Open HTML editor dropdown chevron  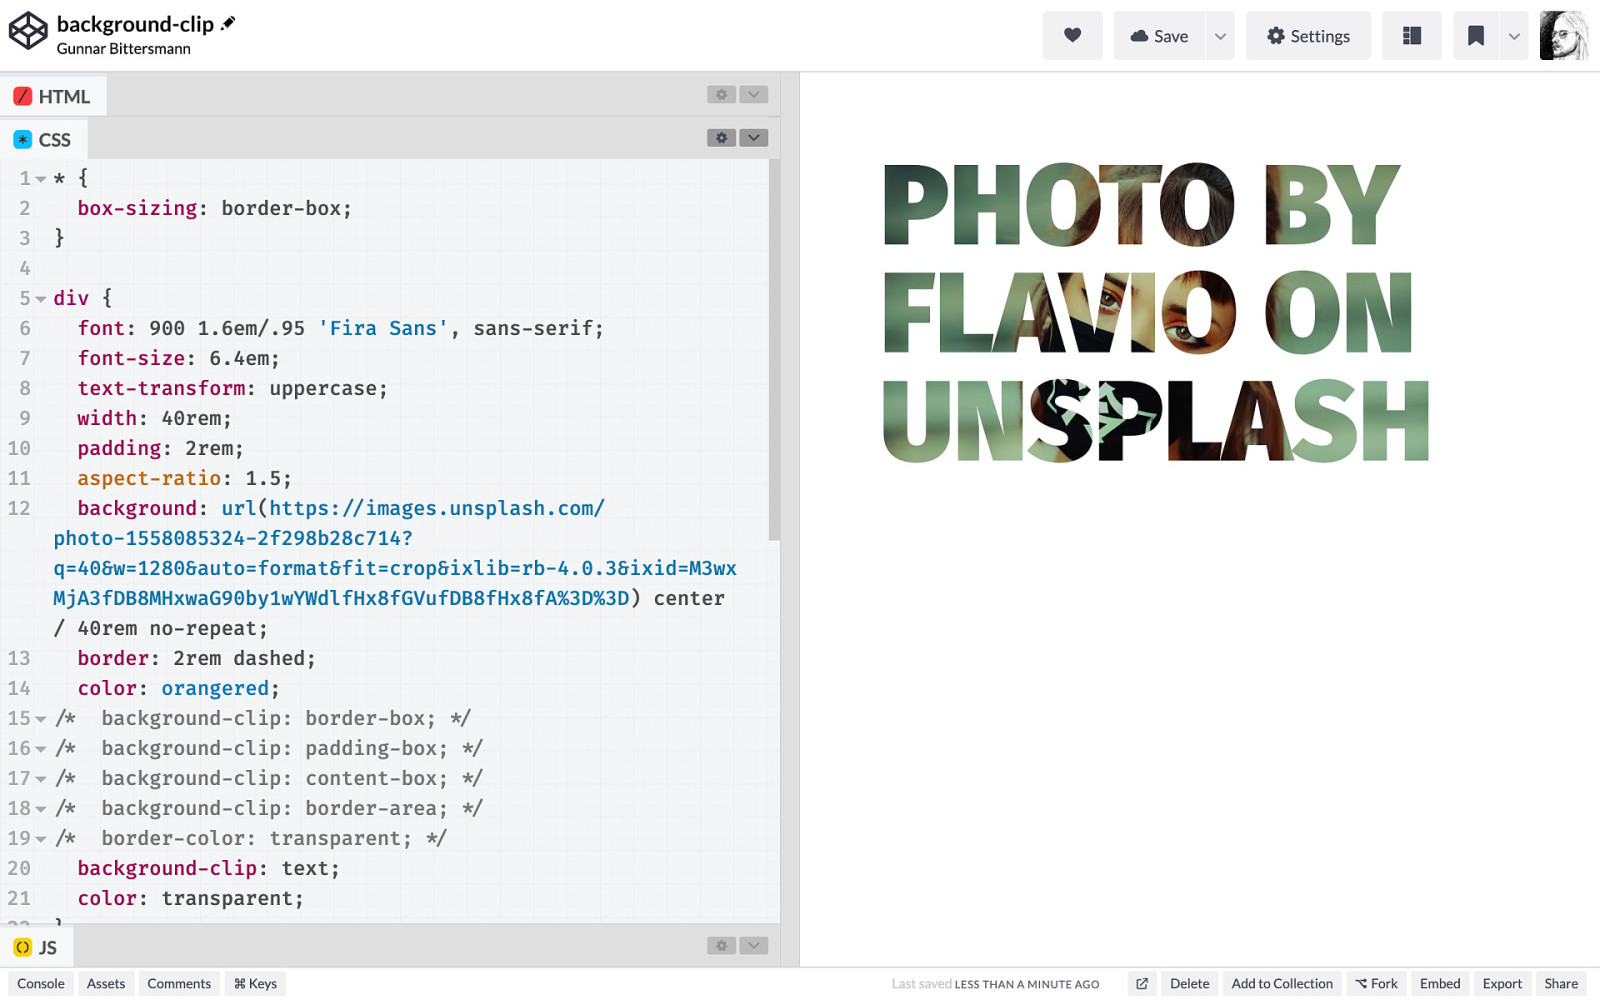click(754, 94)
